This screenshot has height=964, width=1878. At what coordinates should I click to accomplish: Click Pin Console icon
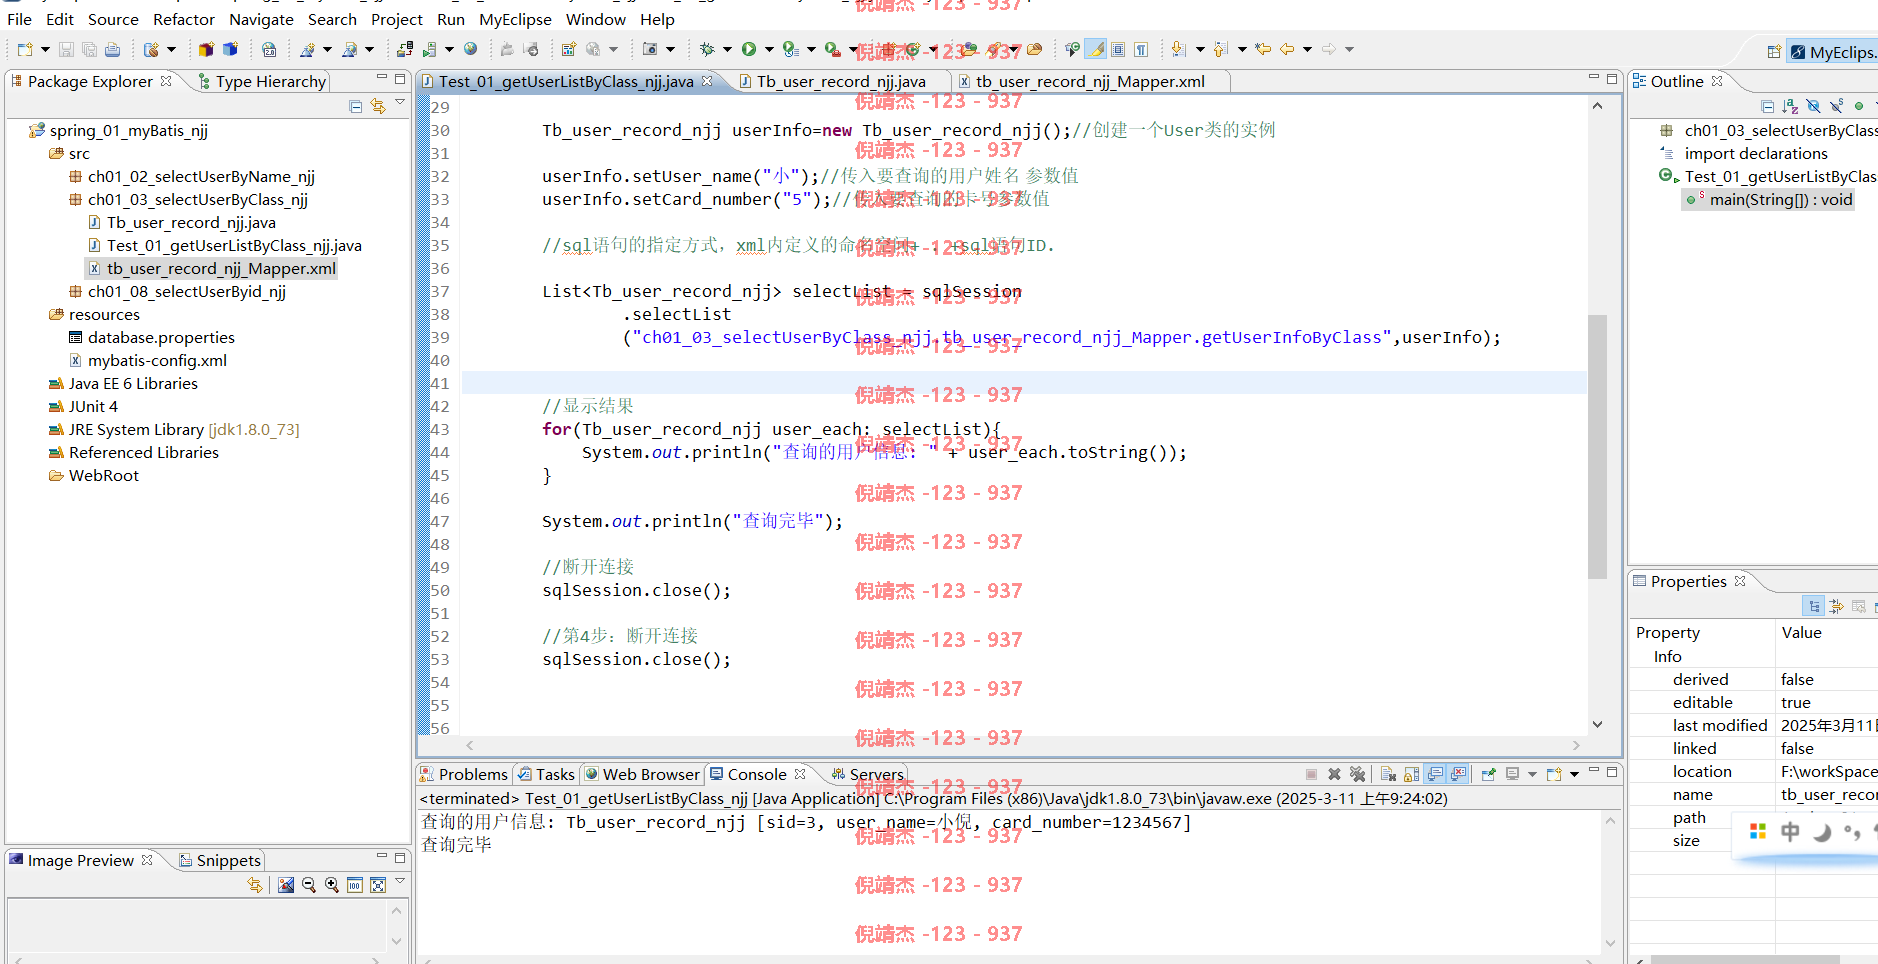click(1489, 774)
